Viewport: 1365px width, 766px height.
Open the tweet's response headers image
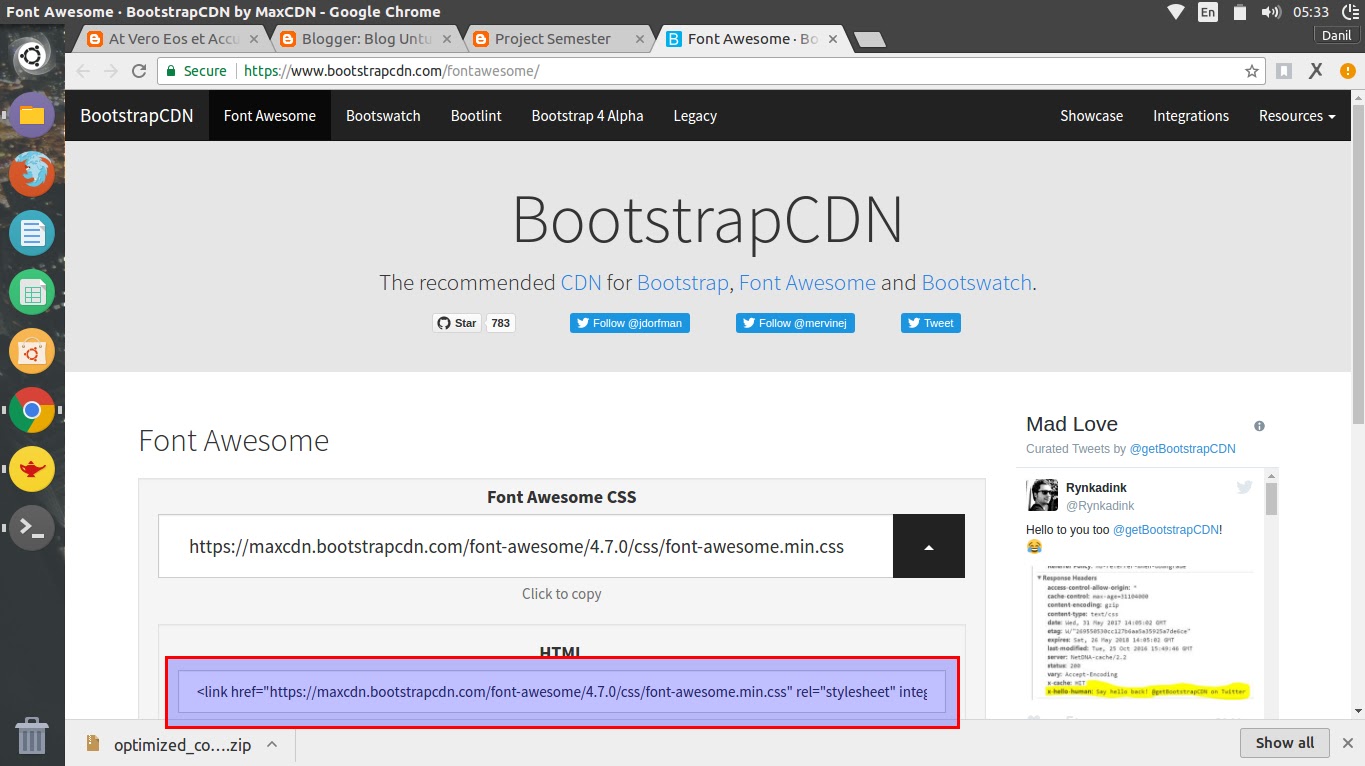click(x=1142, y=632)
